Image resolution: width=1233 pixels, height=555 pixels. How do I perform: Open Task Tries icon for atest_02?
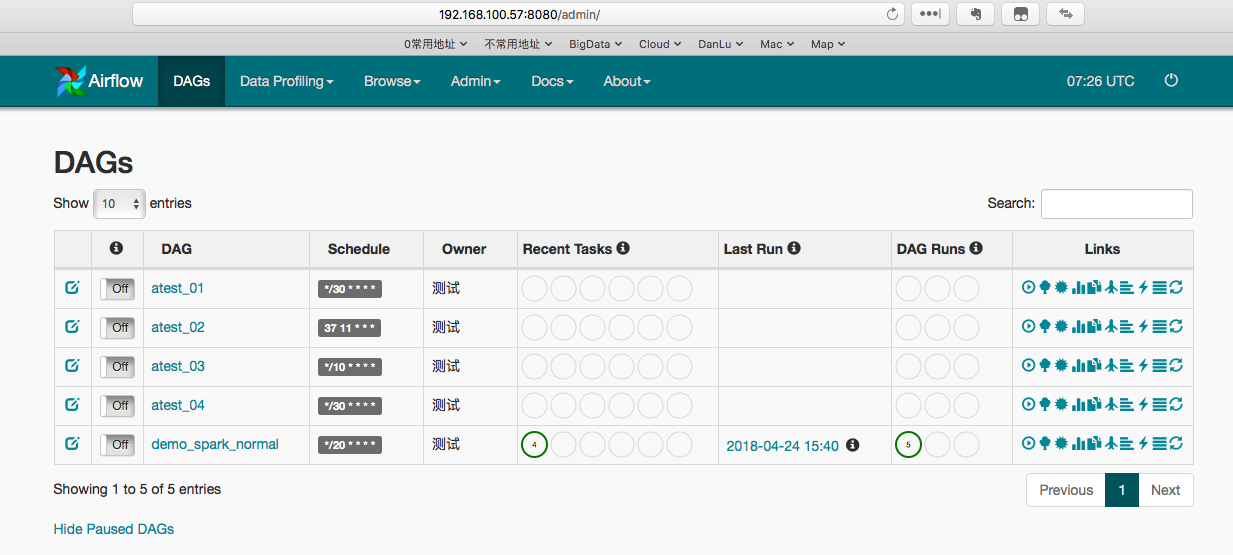pyautogui.click(x=1094, y=326)
